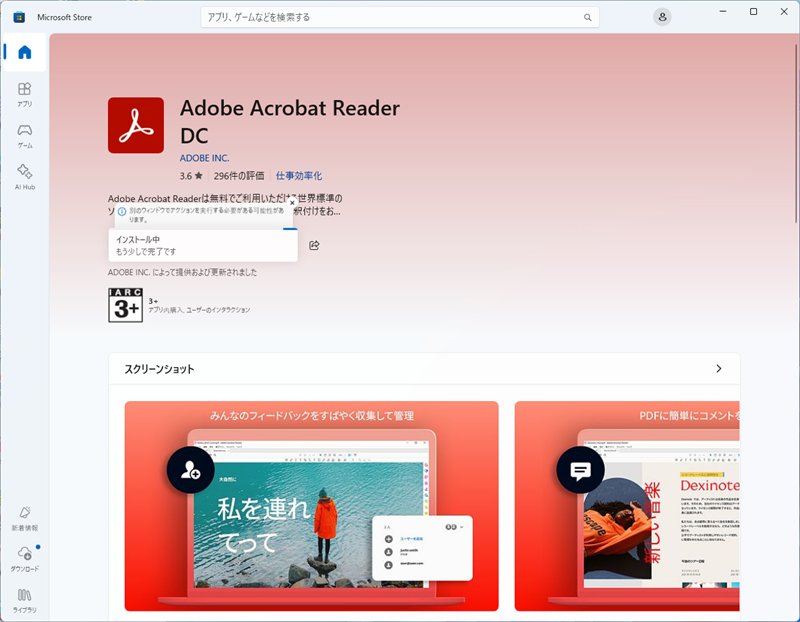
Task: Open the ADOBE INC. publisher link
Action: point(204,158)
